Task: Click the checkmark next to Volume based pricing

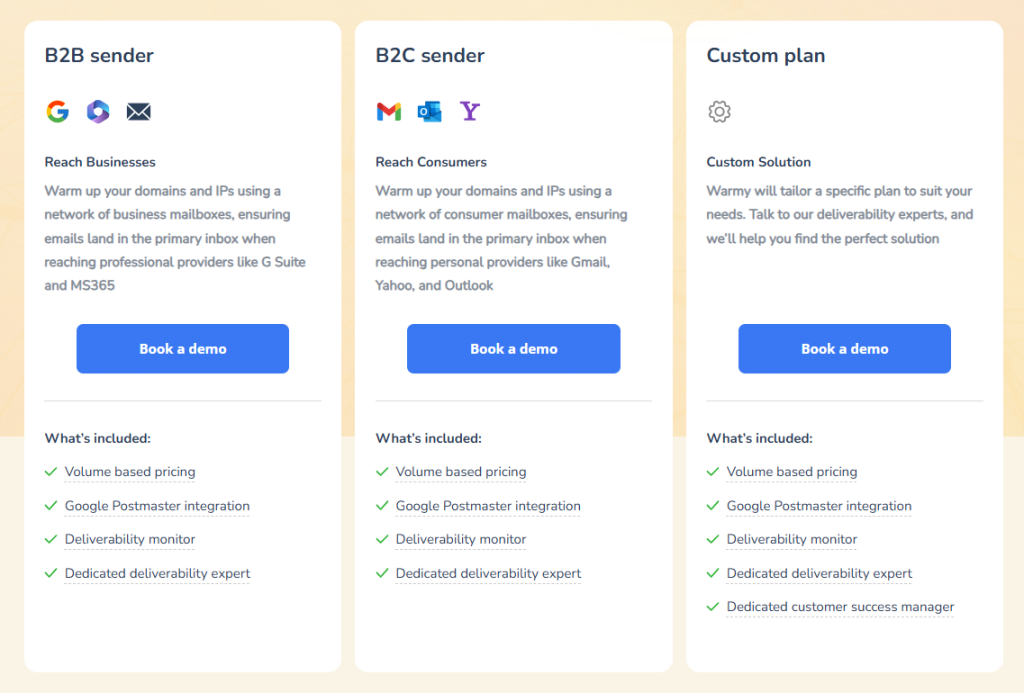Action: click(51, 472)
